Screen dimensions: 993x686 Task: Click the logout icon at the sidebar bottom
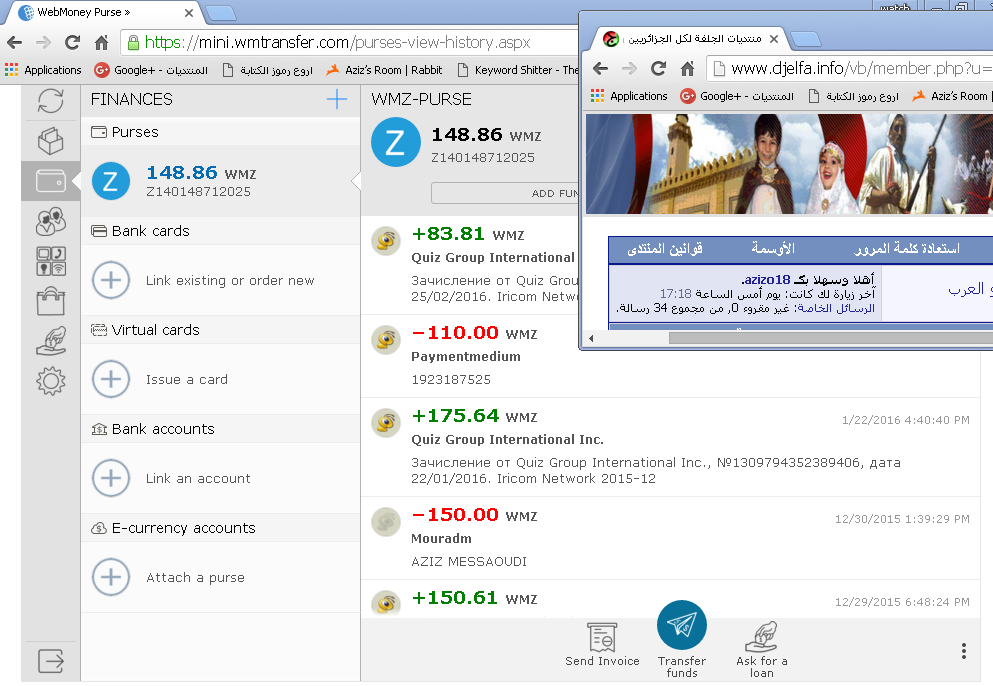coord(50,661)
